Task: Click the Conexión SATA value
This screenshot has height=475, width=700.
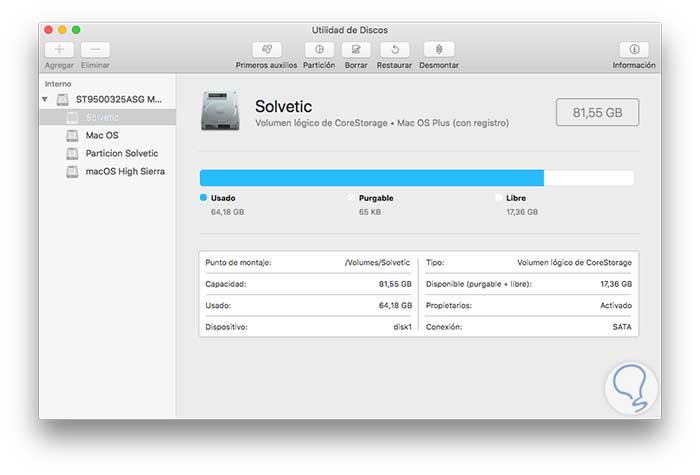Action: (622, 327)
